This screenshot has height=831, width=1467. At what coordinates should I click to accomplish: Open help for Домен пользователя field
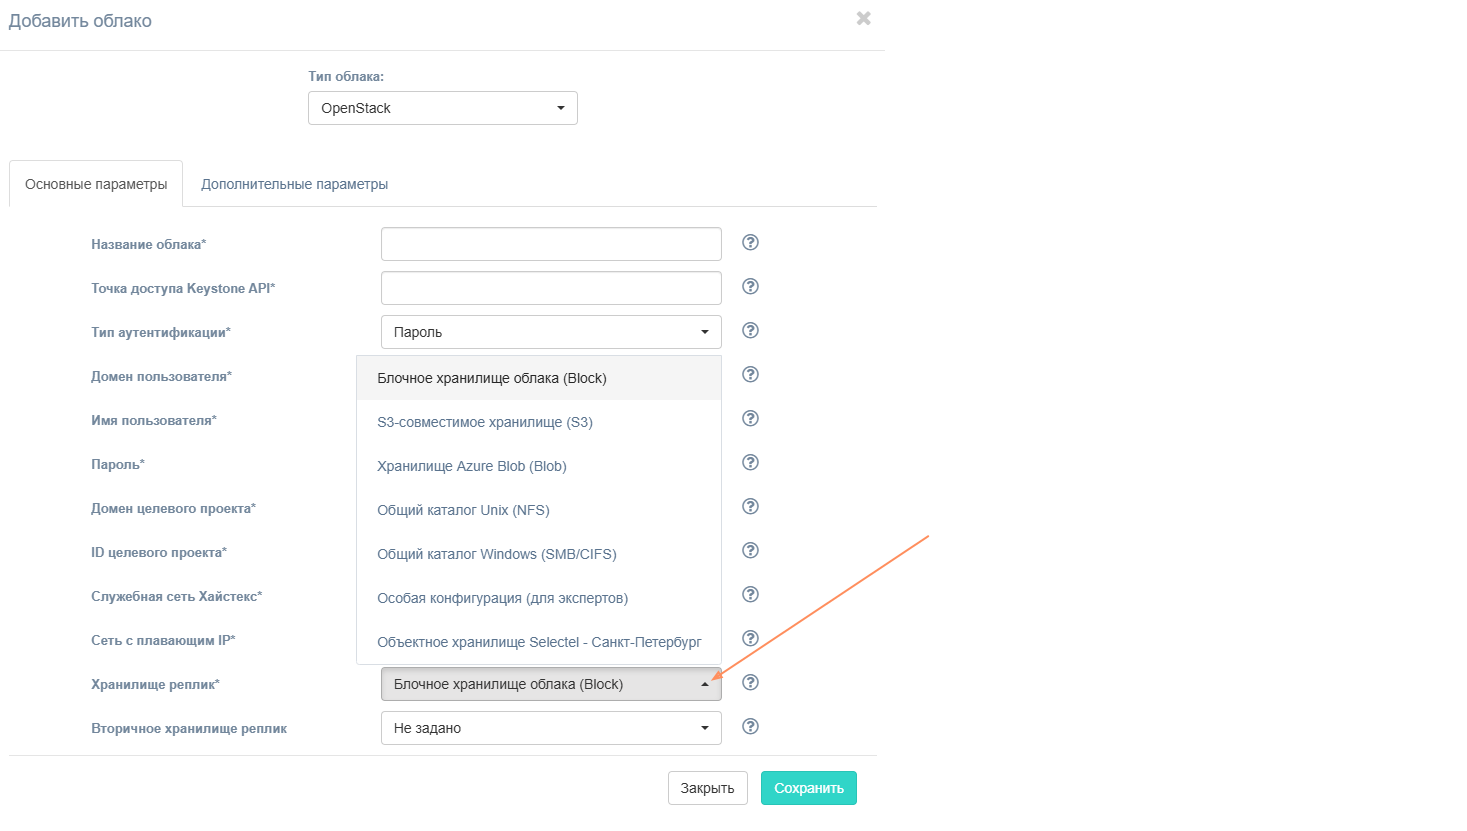750,374
